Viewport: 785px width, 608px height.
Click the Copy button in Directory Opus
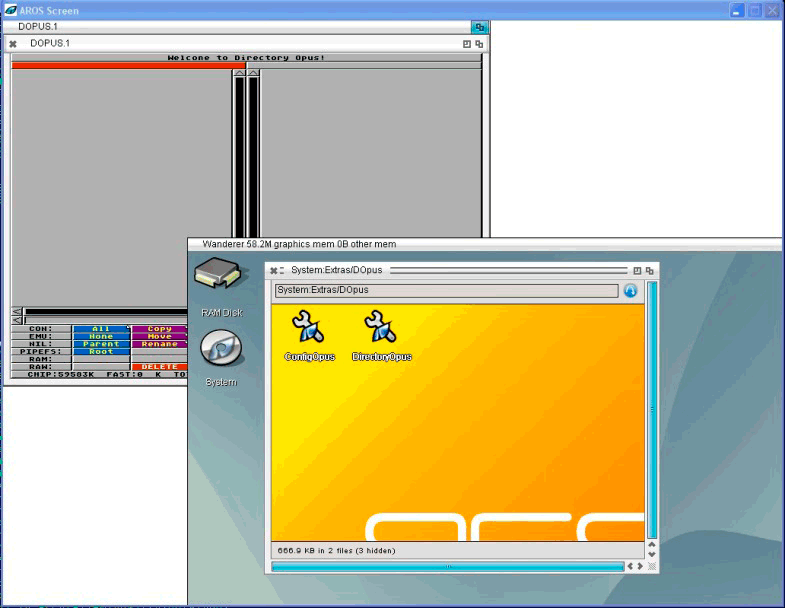tap(160, 329)
